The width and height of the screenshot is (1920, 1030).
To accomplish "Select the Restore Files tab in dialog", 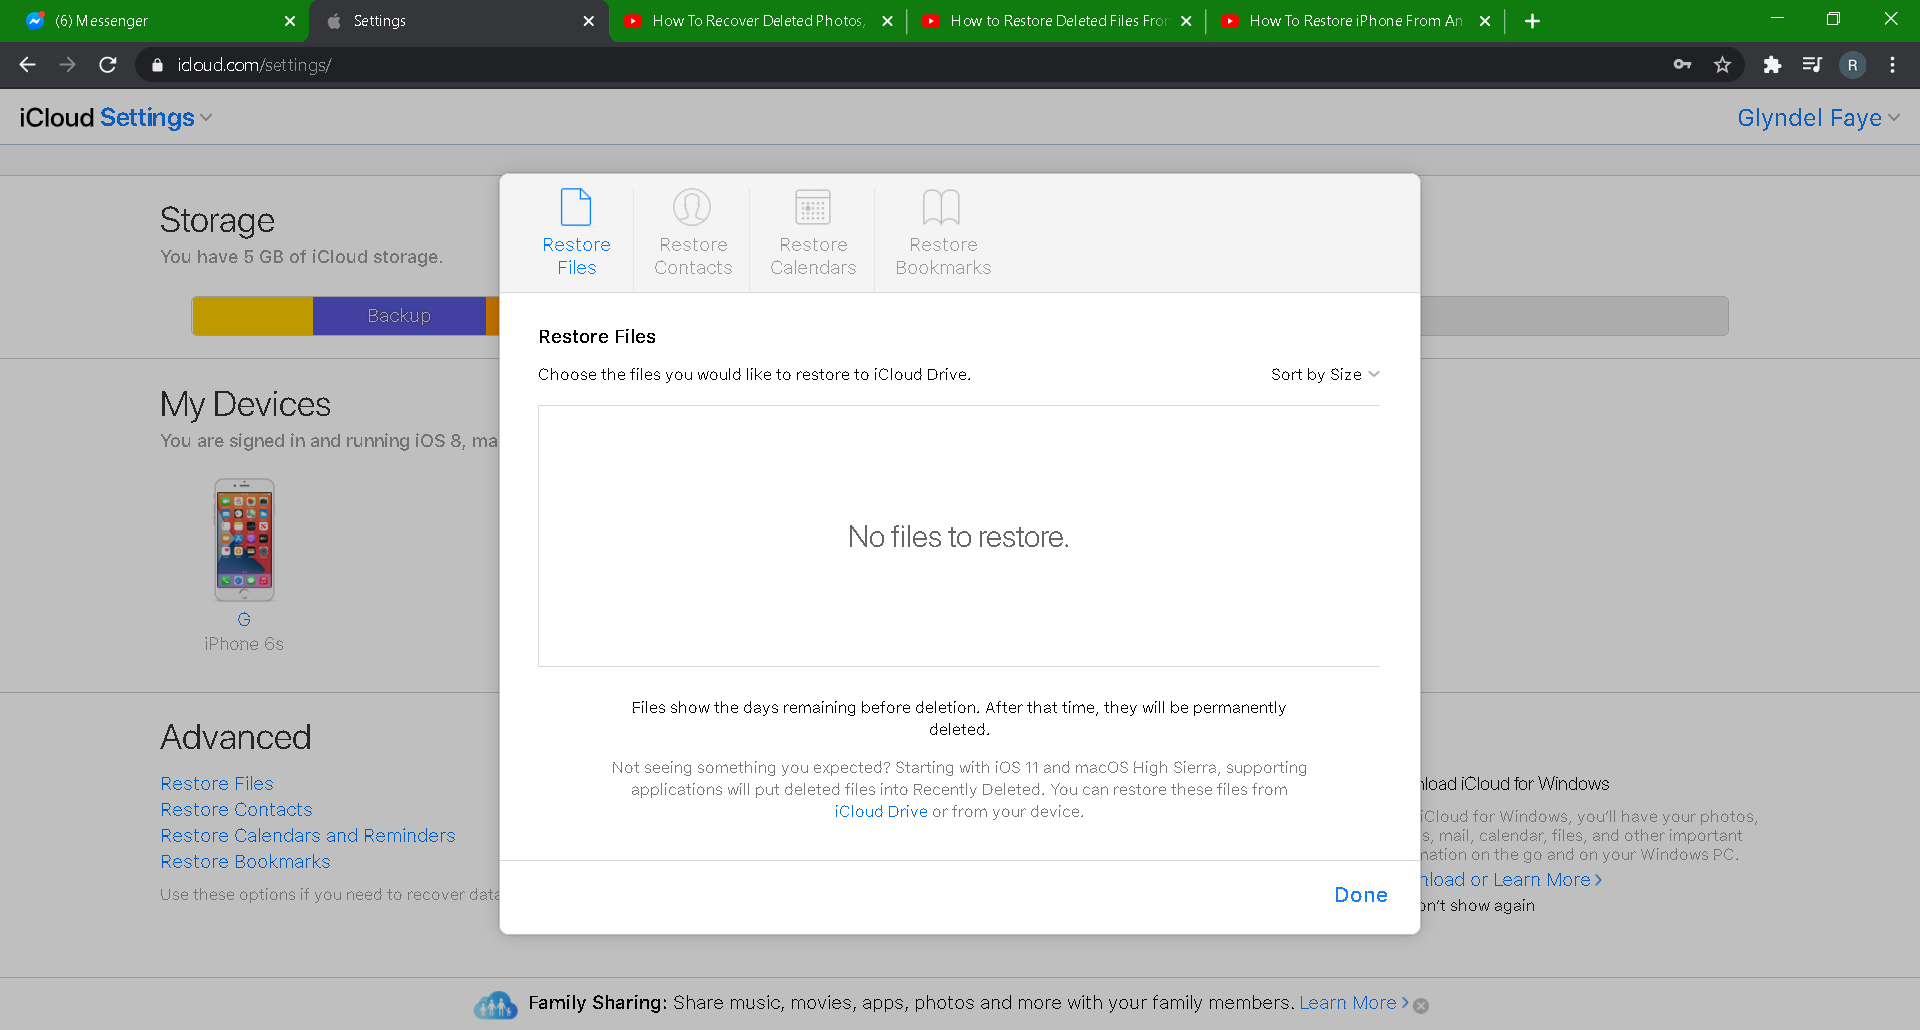I will coord(576,233).
